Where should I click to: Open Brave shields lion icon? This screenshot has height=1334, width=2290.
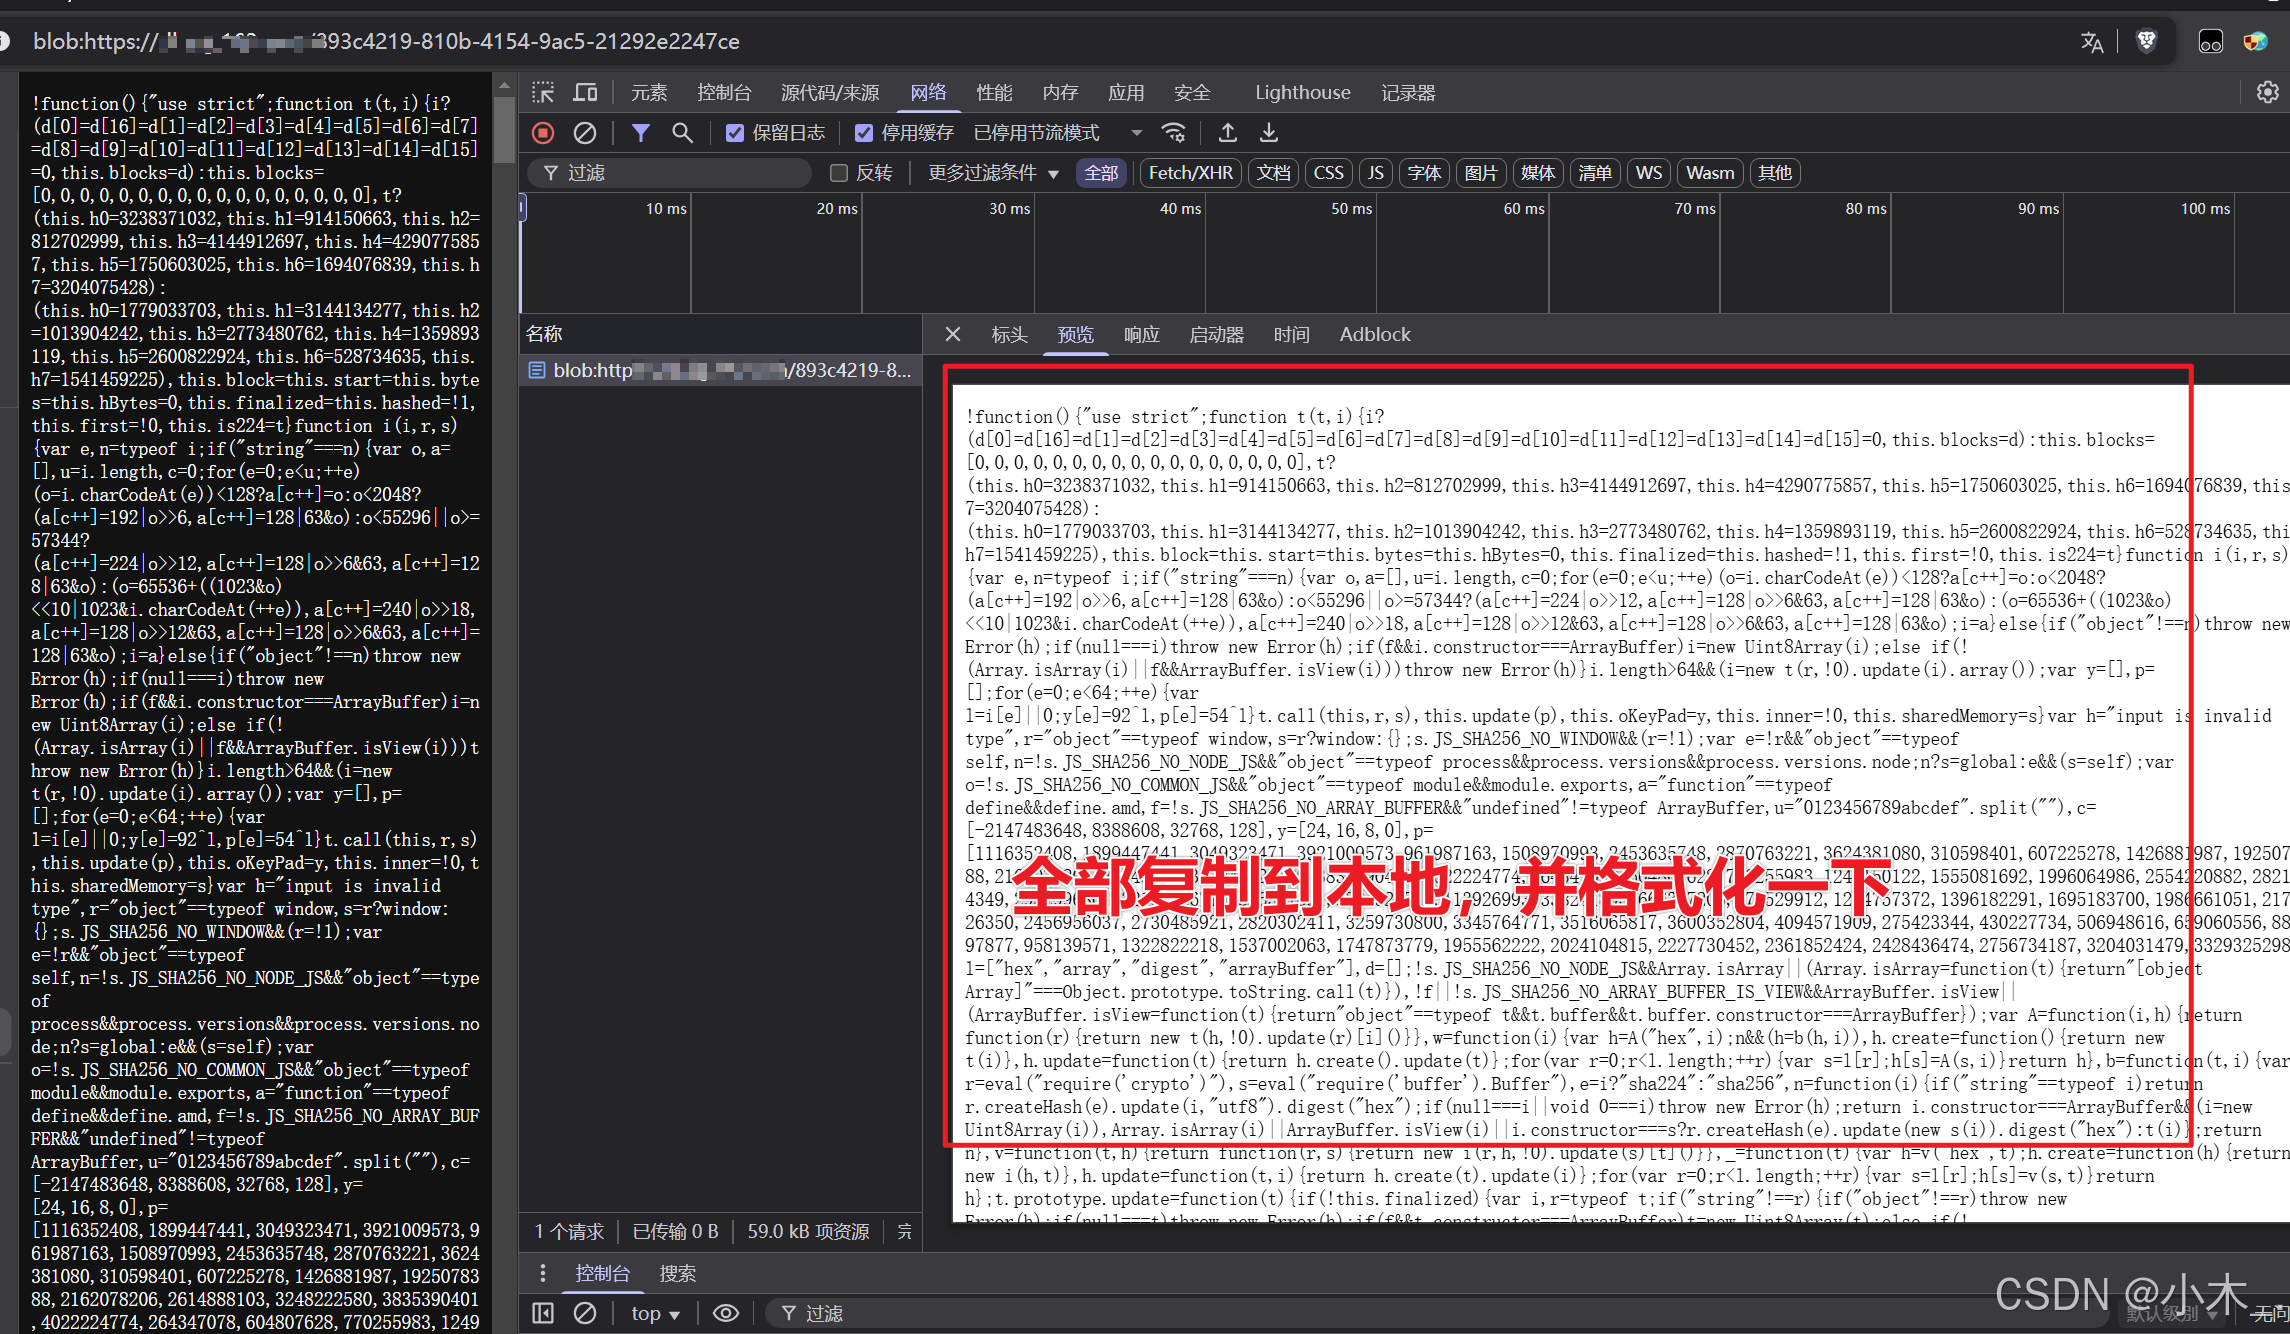(x=2147, y=41)
